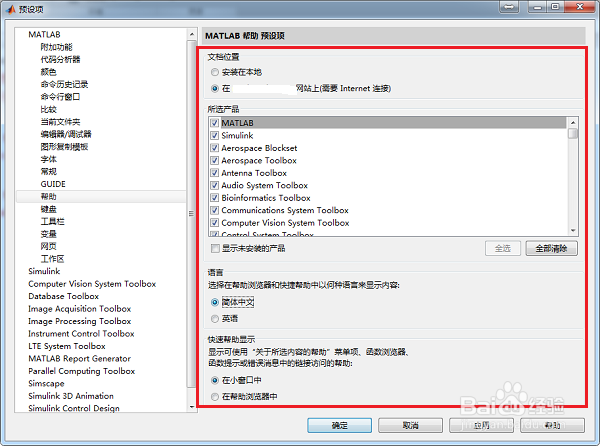Image resolution: width=600 pixels, height=446 pixels.
Task: Open 网页 preferences item
Action: point(48,246)
